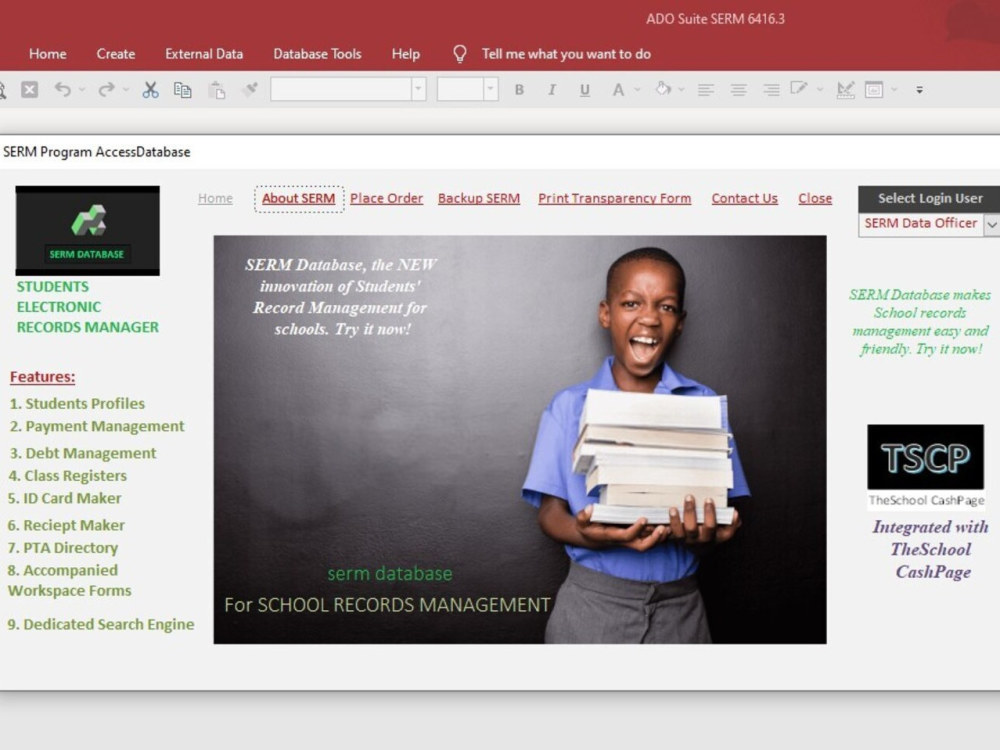
Task: Click the SERM Data Officer field
Action: tap(921, 224)
